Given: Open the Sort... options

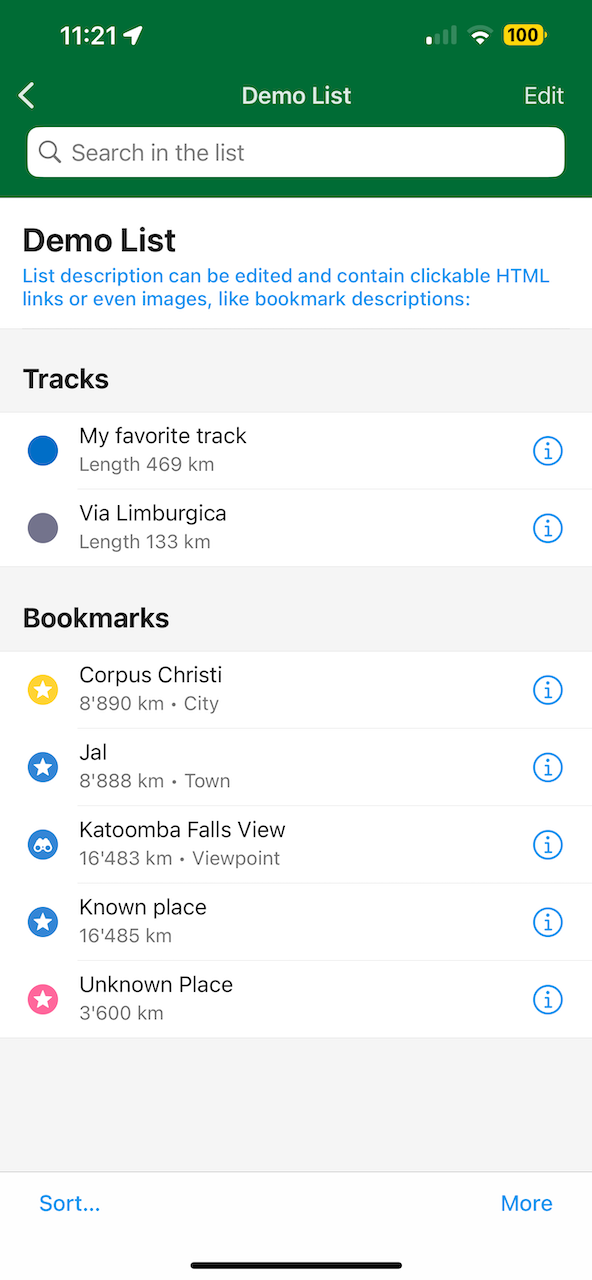Looking at the screenshot, I should 70,1203.
